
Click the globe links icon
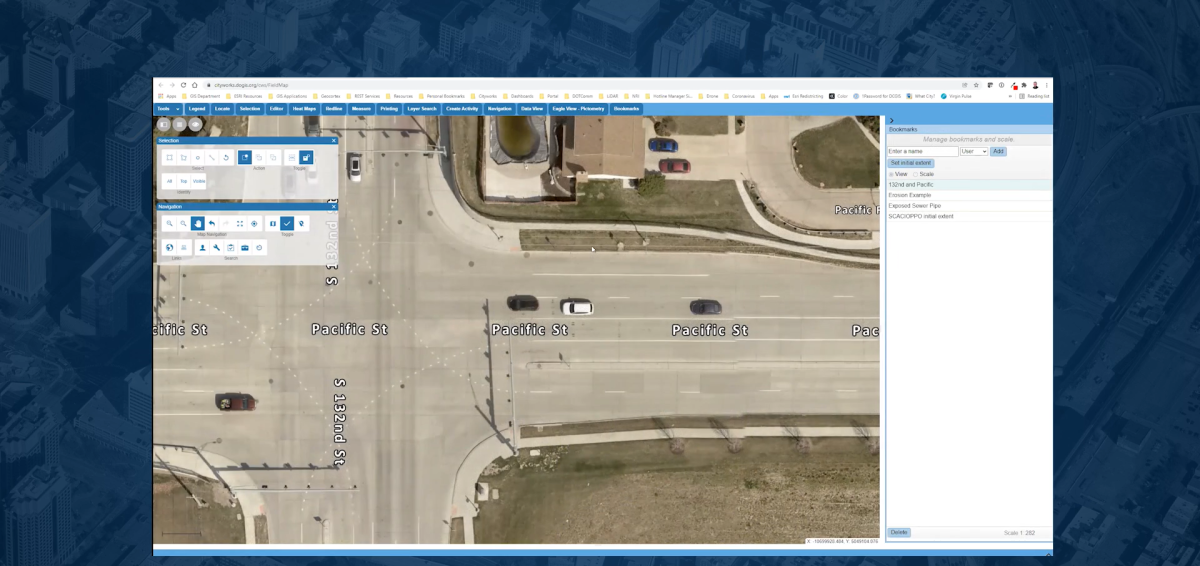coord(170,248)
